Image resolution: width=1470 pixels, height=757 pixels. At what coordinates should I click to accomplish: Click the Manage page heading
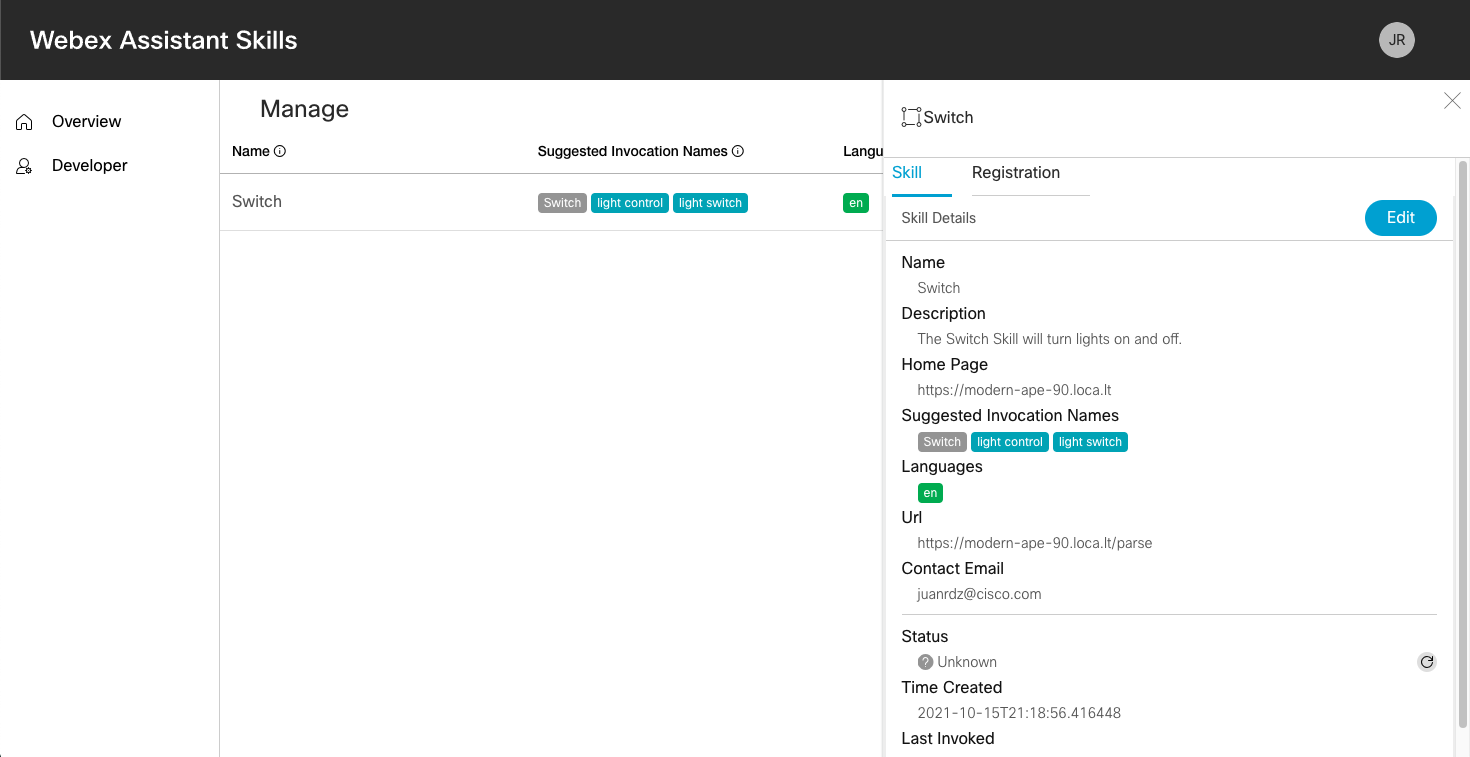pos(304,109)
